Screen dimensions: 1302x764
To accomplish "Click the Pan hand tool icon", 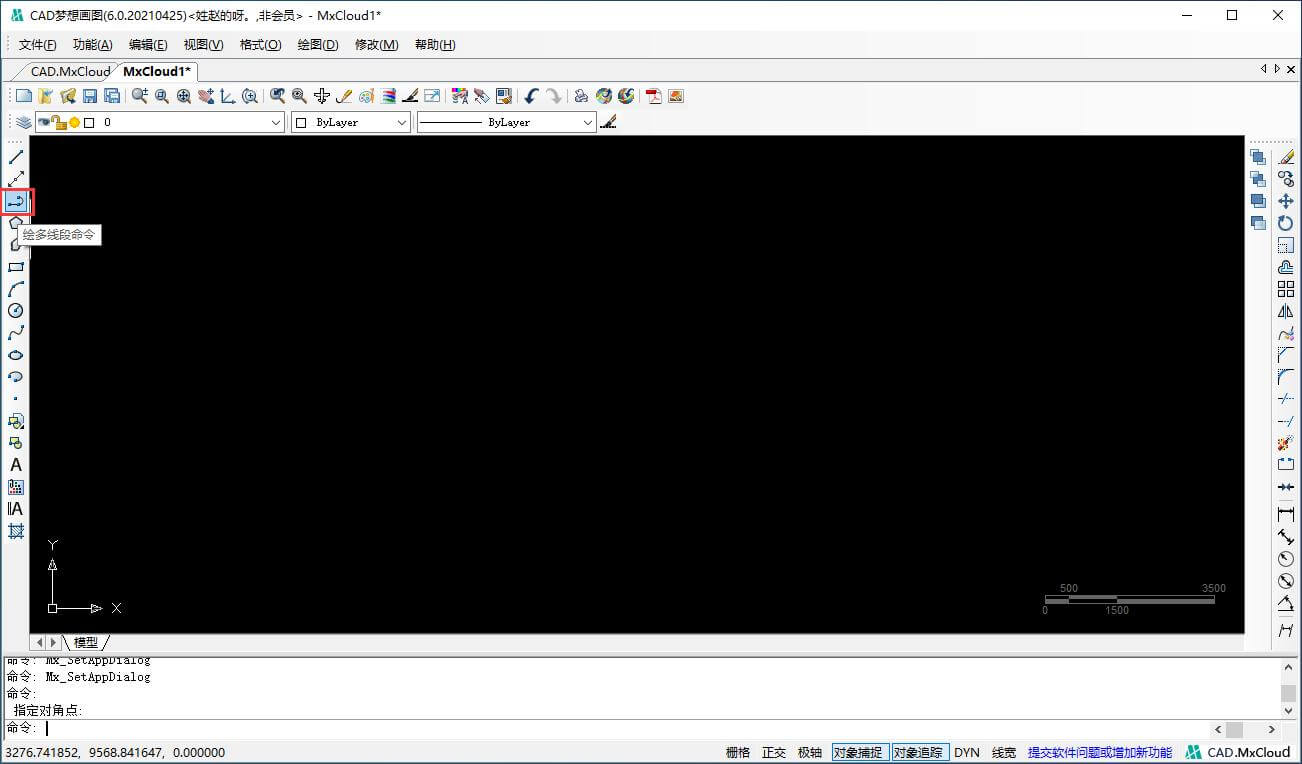I will [x=206, y=96].
